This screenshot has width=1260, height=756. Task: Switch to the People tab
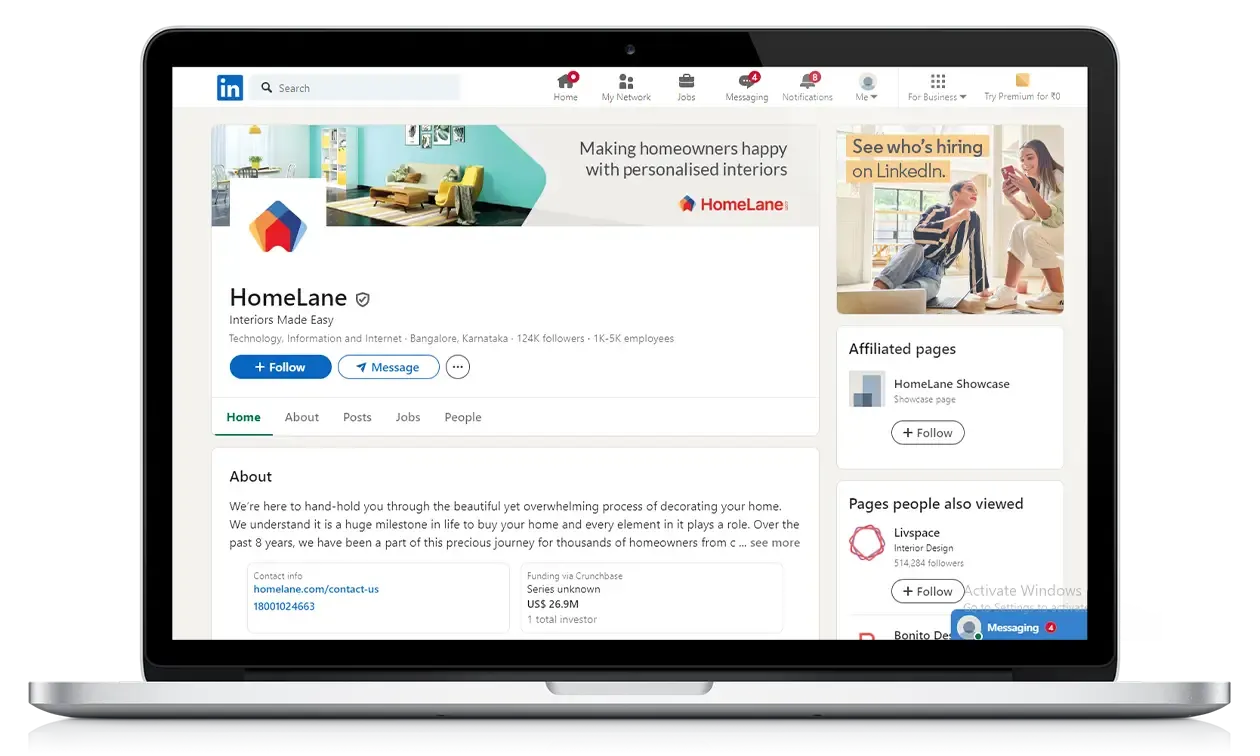coord(462,417)
